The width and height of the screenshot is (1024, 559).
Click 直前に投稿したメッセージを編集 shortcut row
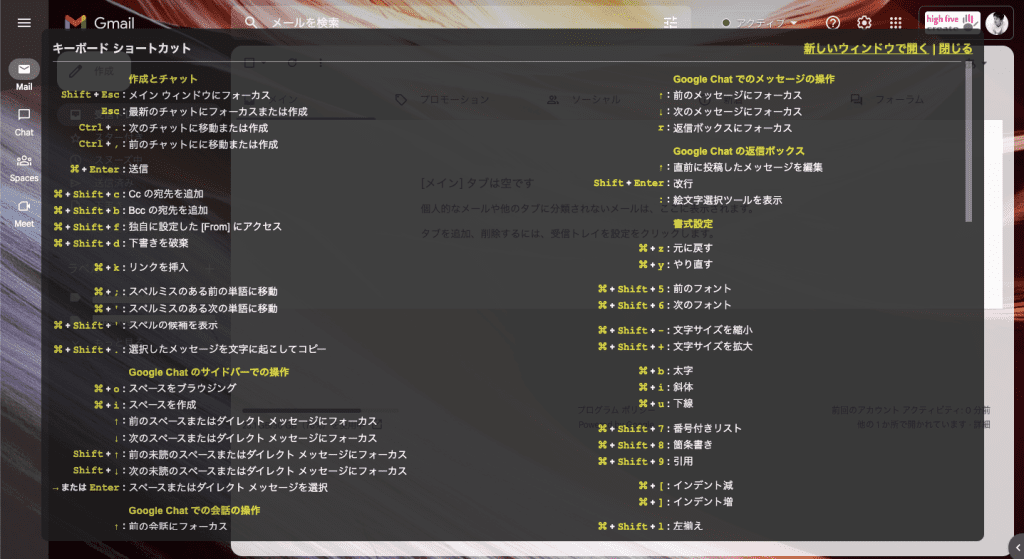click(x=741, y=167)
